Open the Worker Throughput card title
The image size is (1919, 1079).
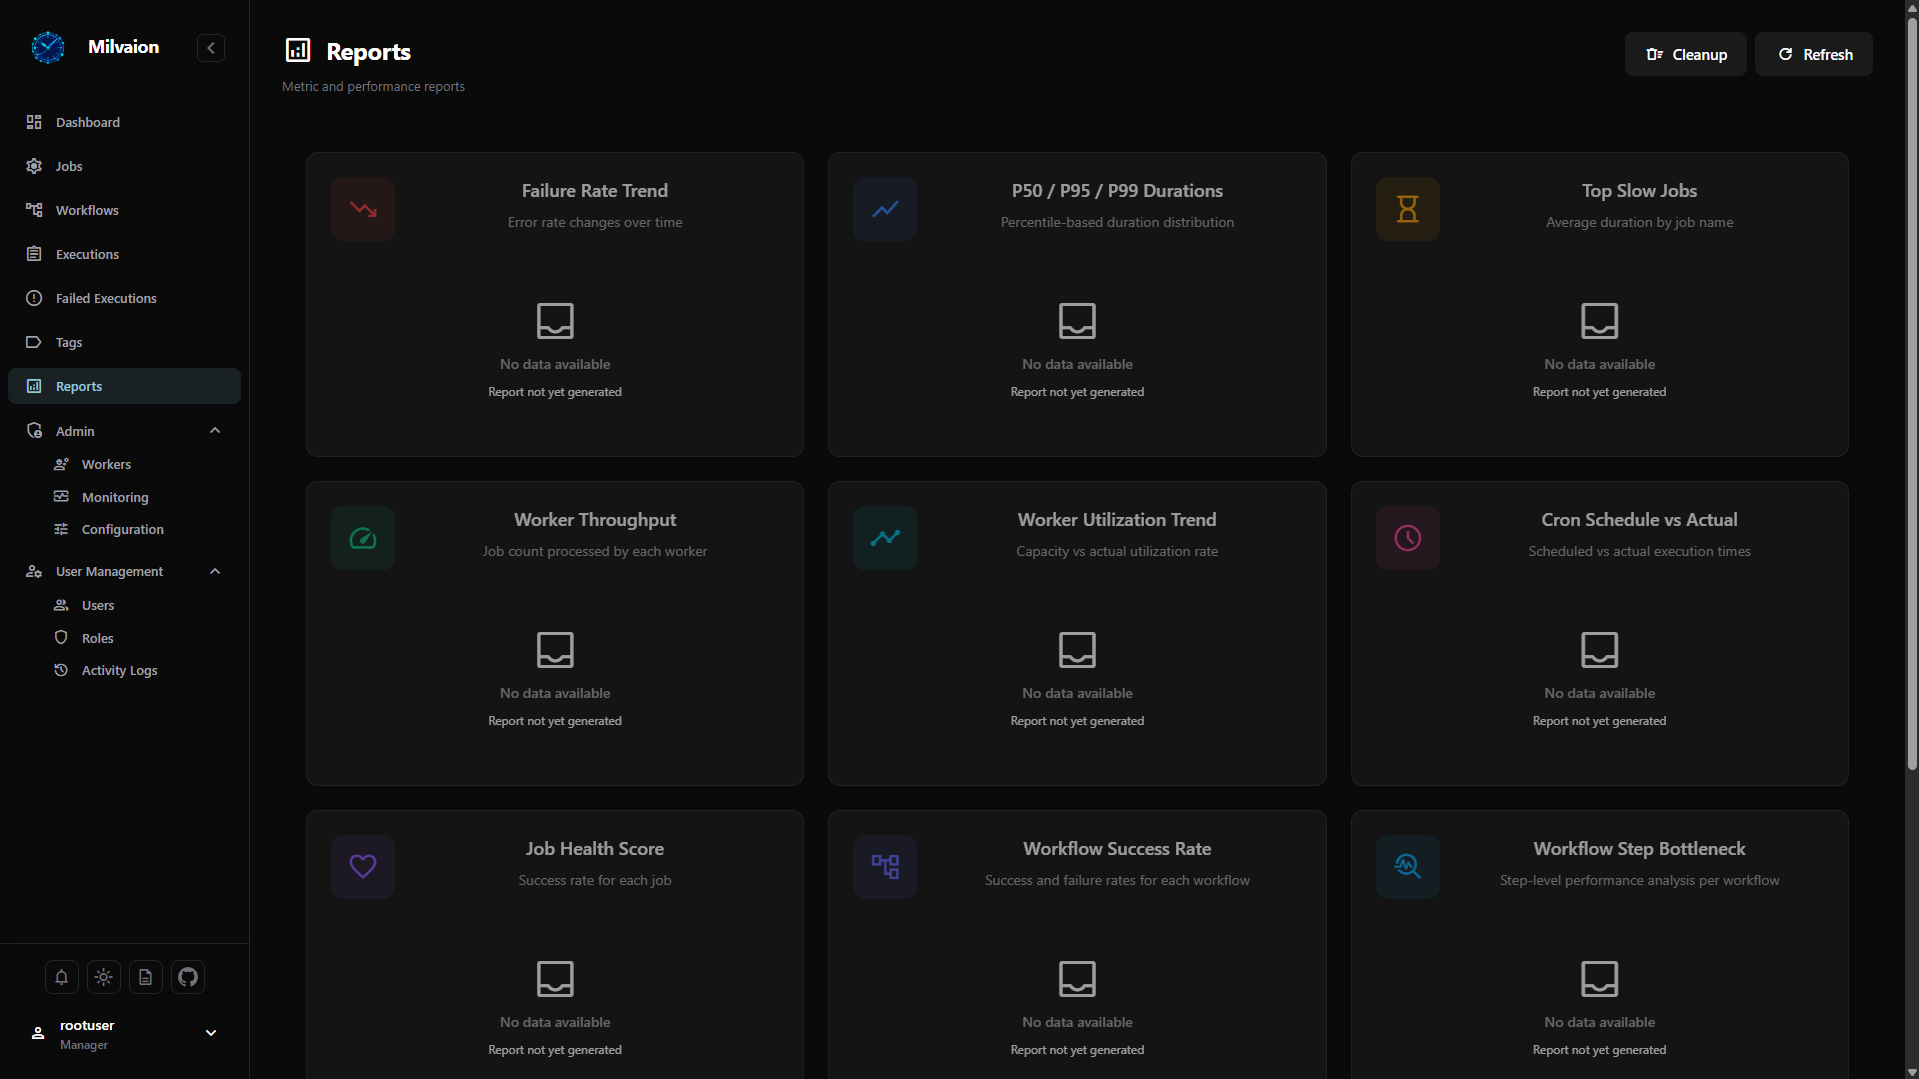pos(595,520)
